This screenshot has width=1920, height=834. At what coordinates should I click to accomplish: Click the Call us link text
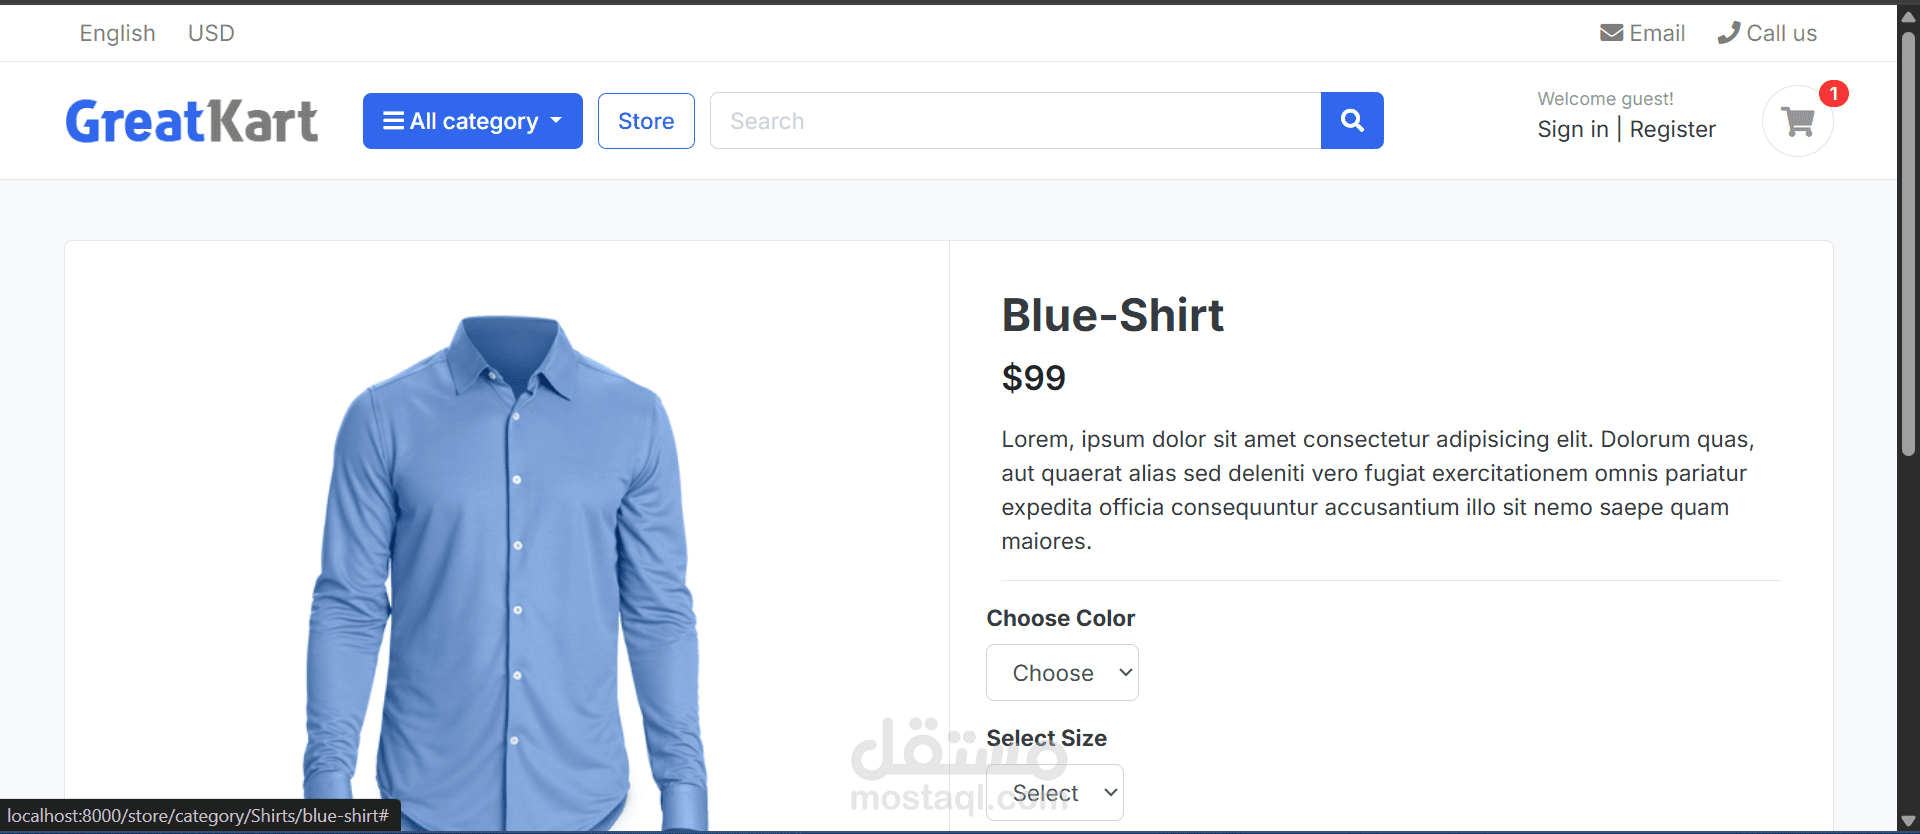1781,33
